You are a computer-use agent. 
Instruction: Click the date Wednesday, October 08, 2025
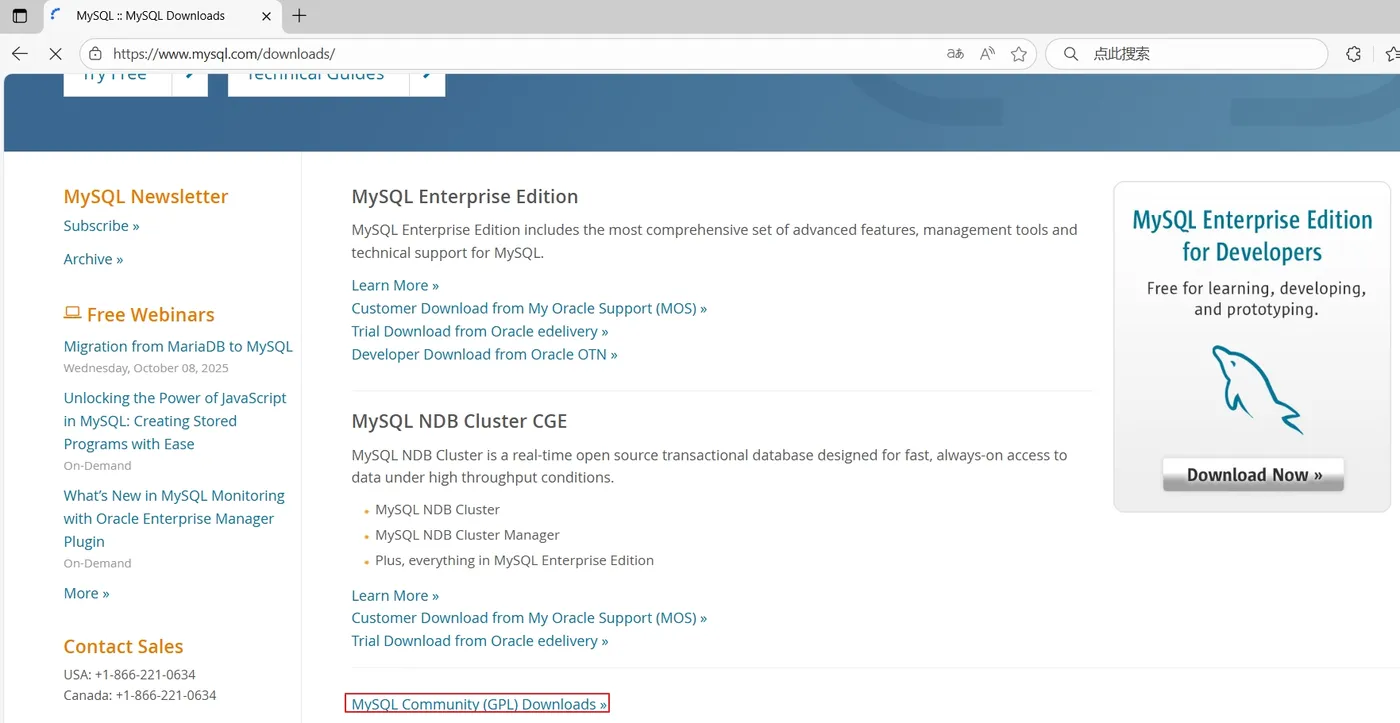pyautogui.click(x=146, y=368)
